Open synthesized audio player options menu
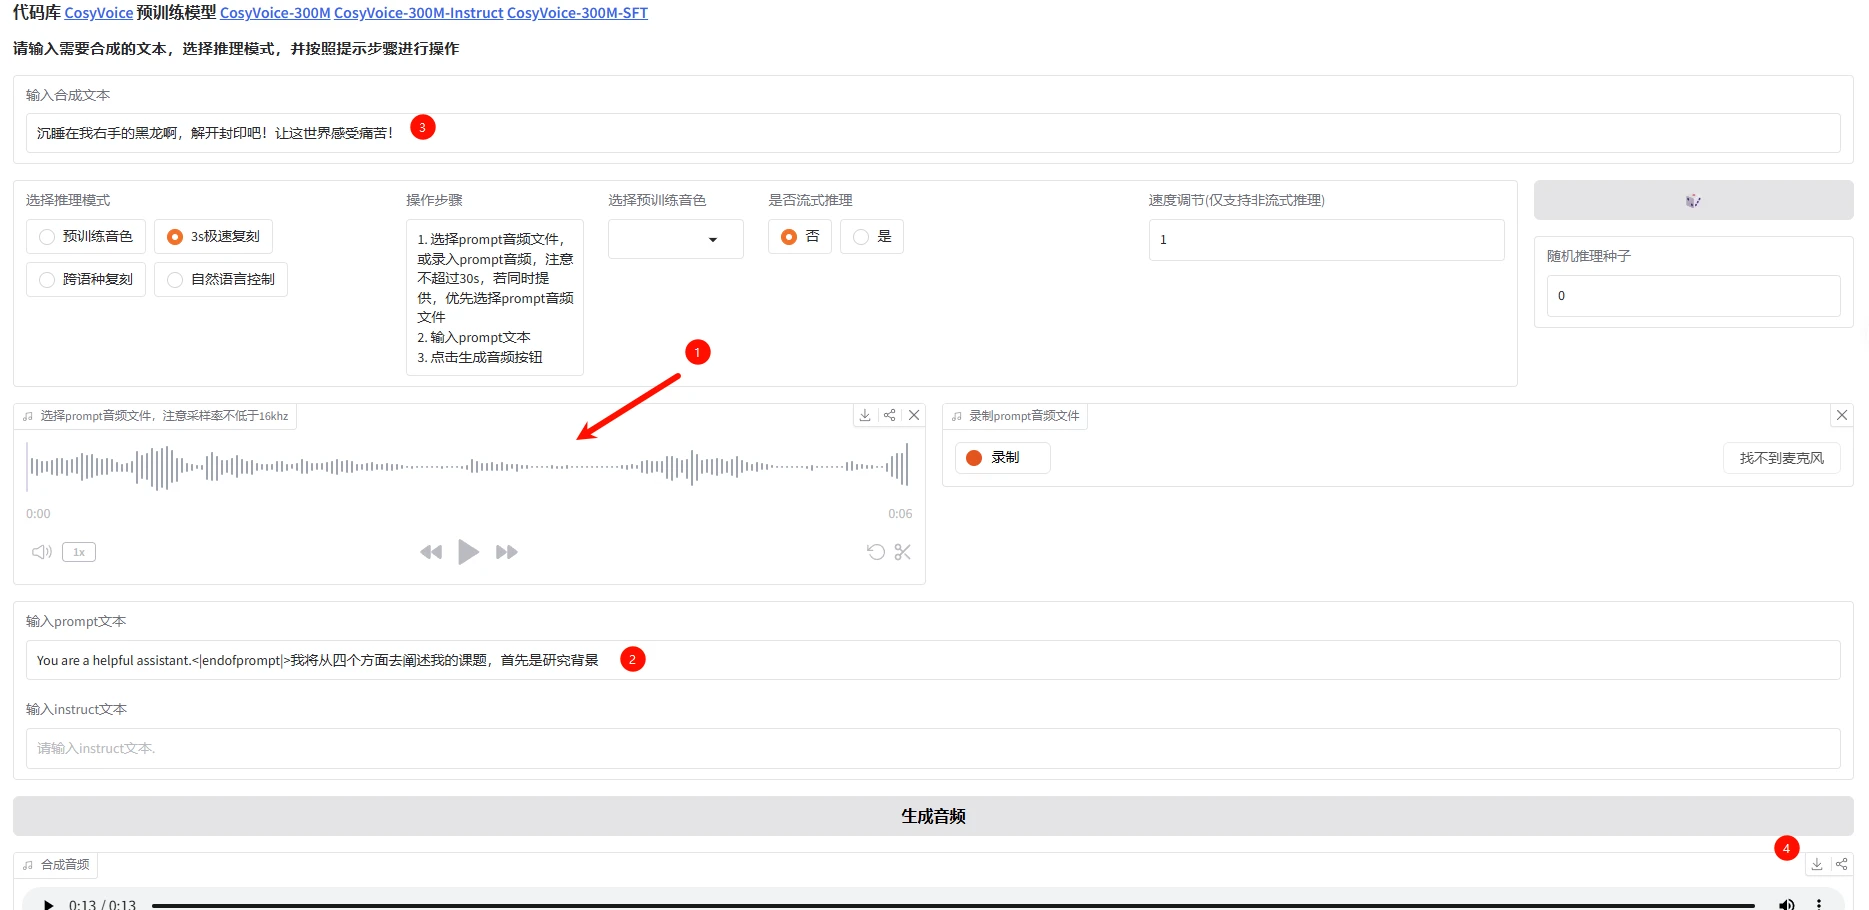 (x=1819, y=904)
